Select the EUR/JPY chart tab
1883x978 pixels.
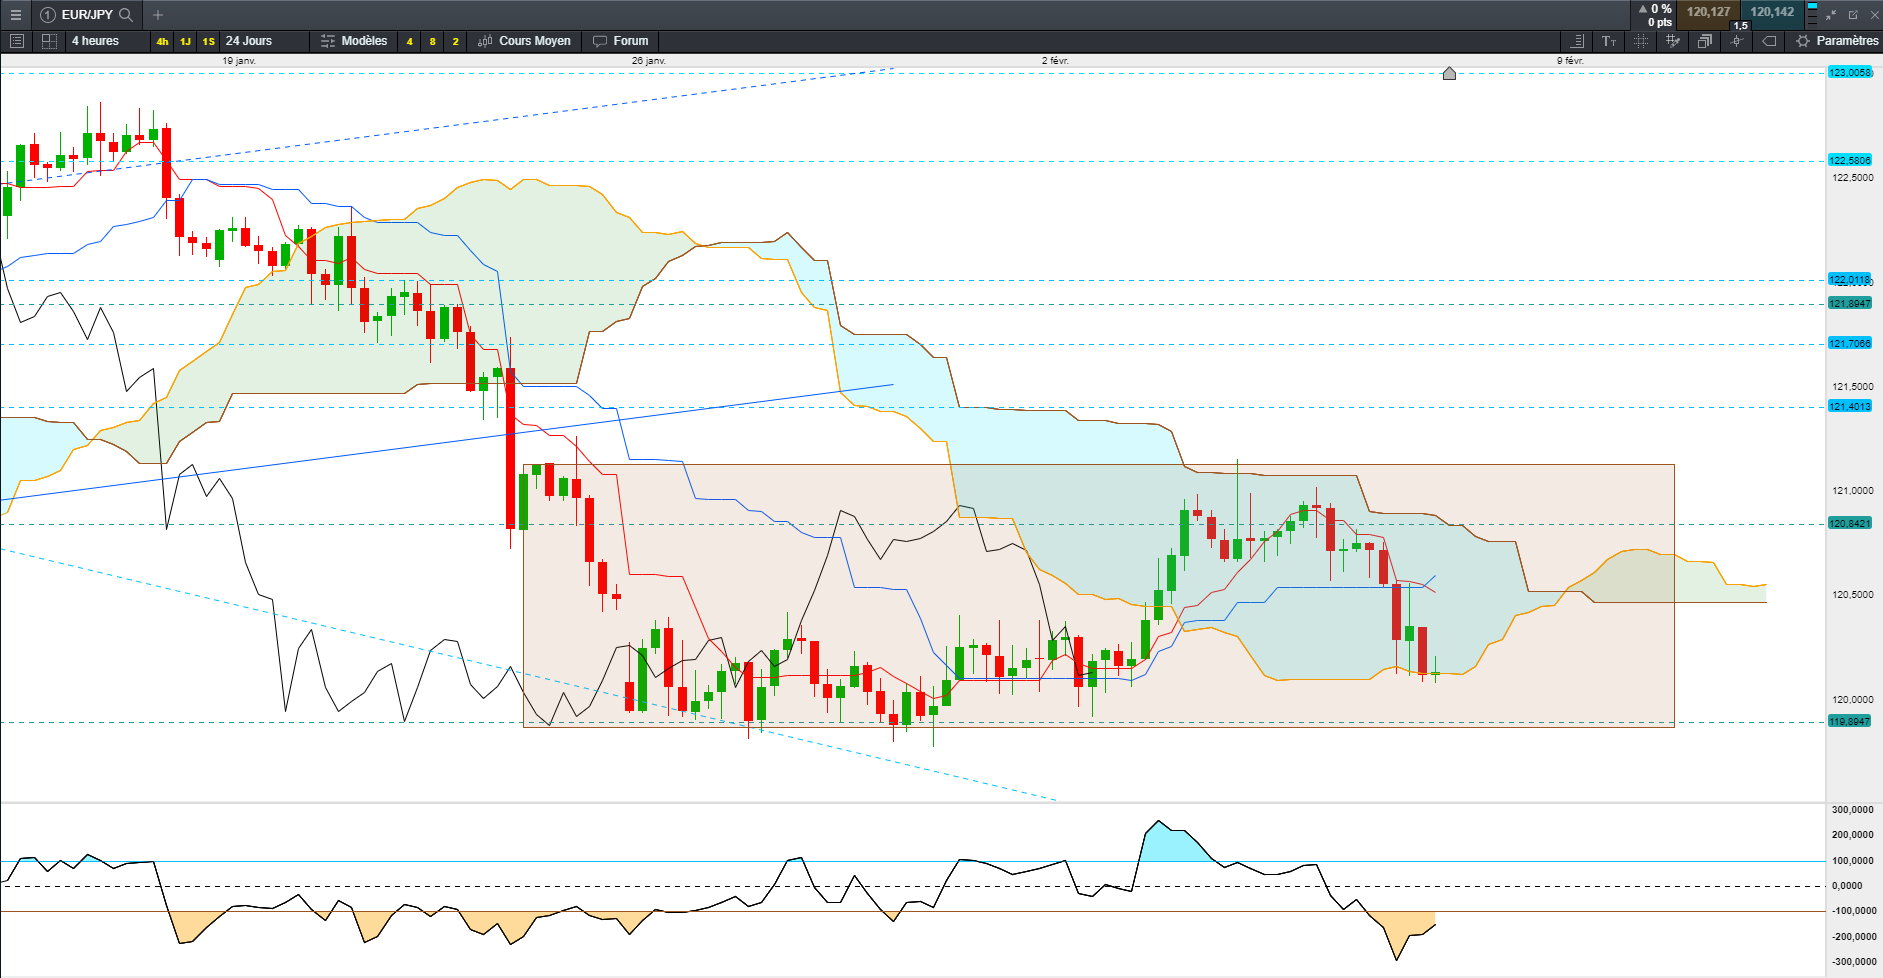86,15
